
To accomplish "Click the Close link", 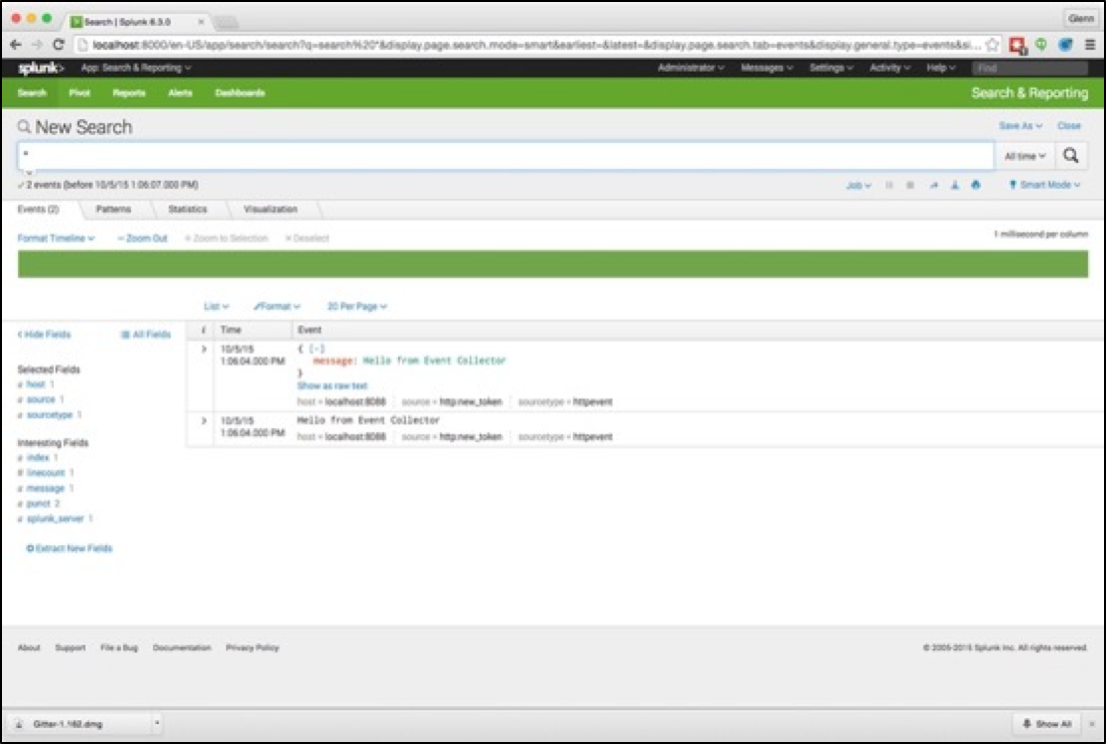I will (1069, 126).
